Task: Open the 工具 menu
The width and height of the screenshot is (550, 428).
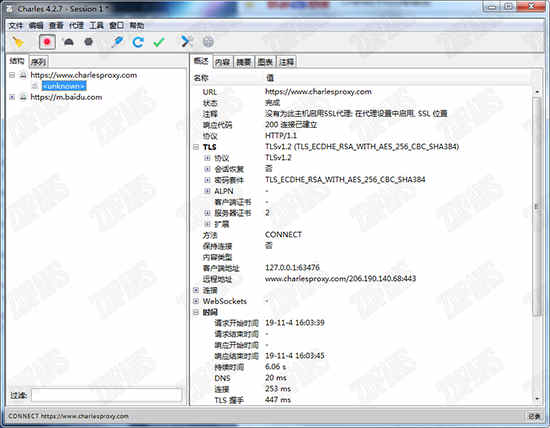Action: pos(96,25)
